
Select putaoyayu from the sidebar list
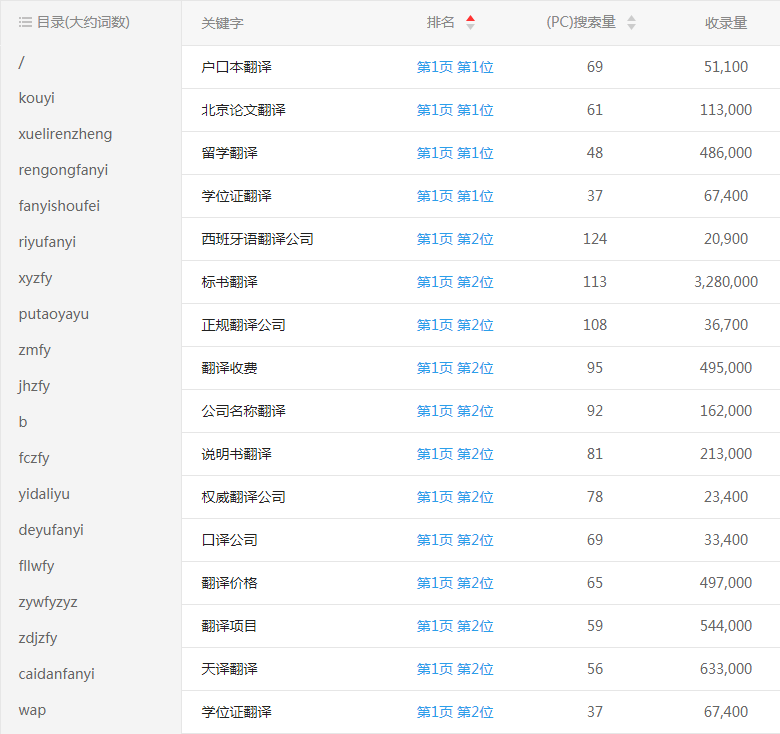tap(54, 314)
